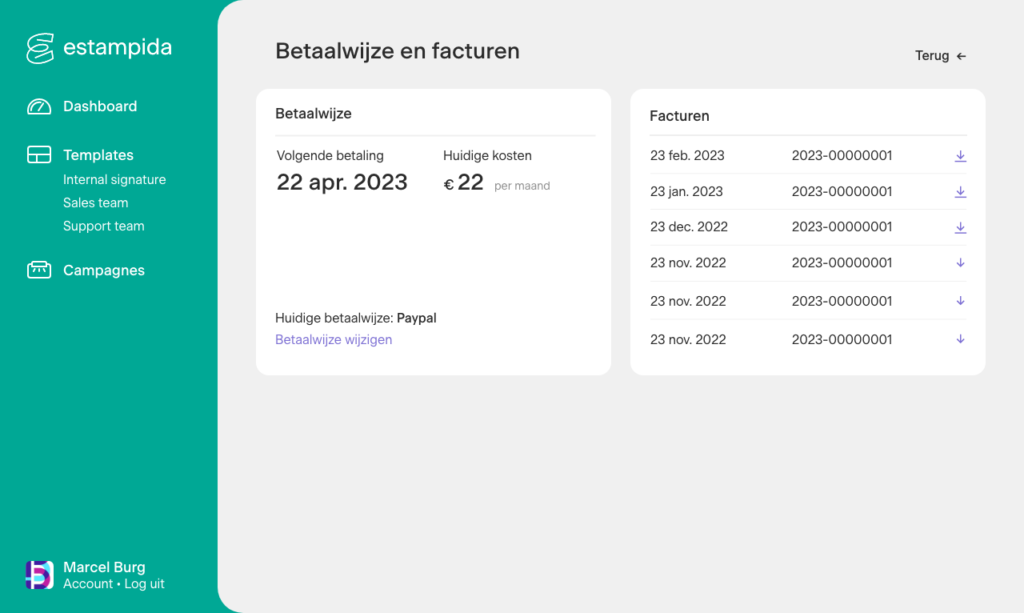The height and width of the screenshot is (613, 1024).
Task: Open the Account link
Action: point(88,584)
